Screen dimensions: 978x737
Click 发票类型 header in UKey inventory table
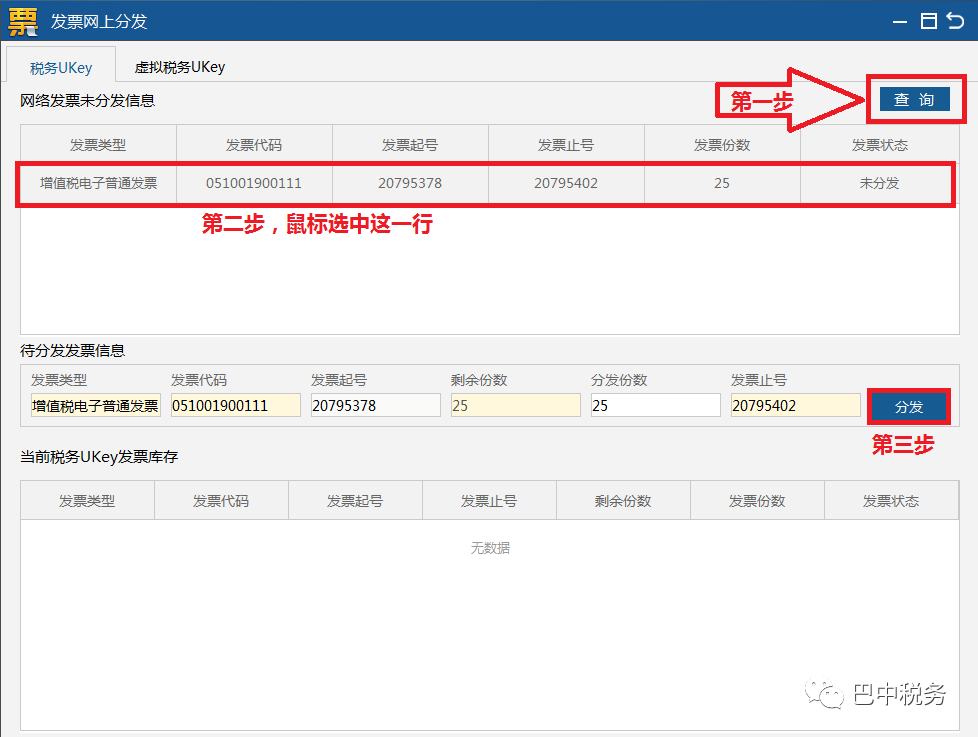87,501
